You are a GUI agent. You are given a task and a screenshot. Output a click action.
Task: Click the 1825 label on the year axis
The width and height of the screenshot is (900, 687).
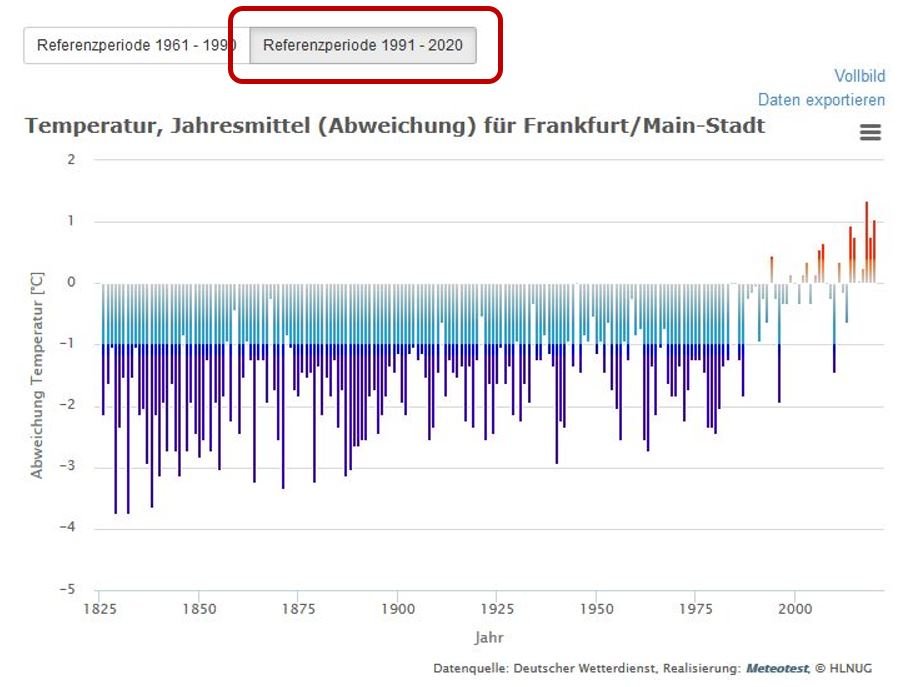coord(101,609)
